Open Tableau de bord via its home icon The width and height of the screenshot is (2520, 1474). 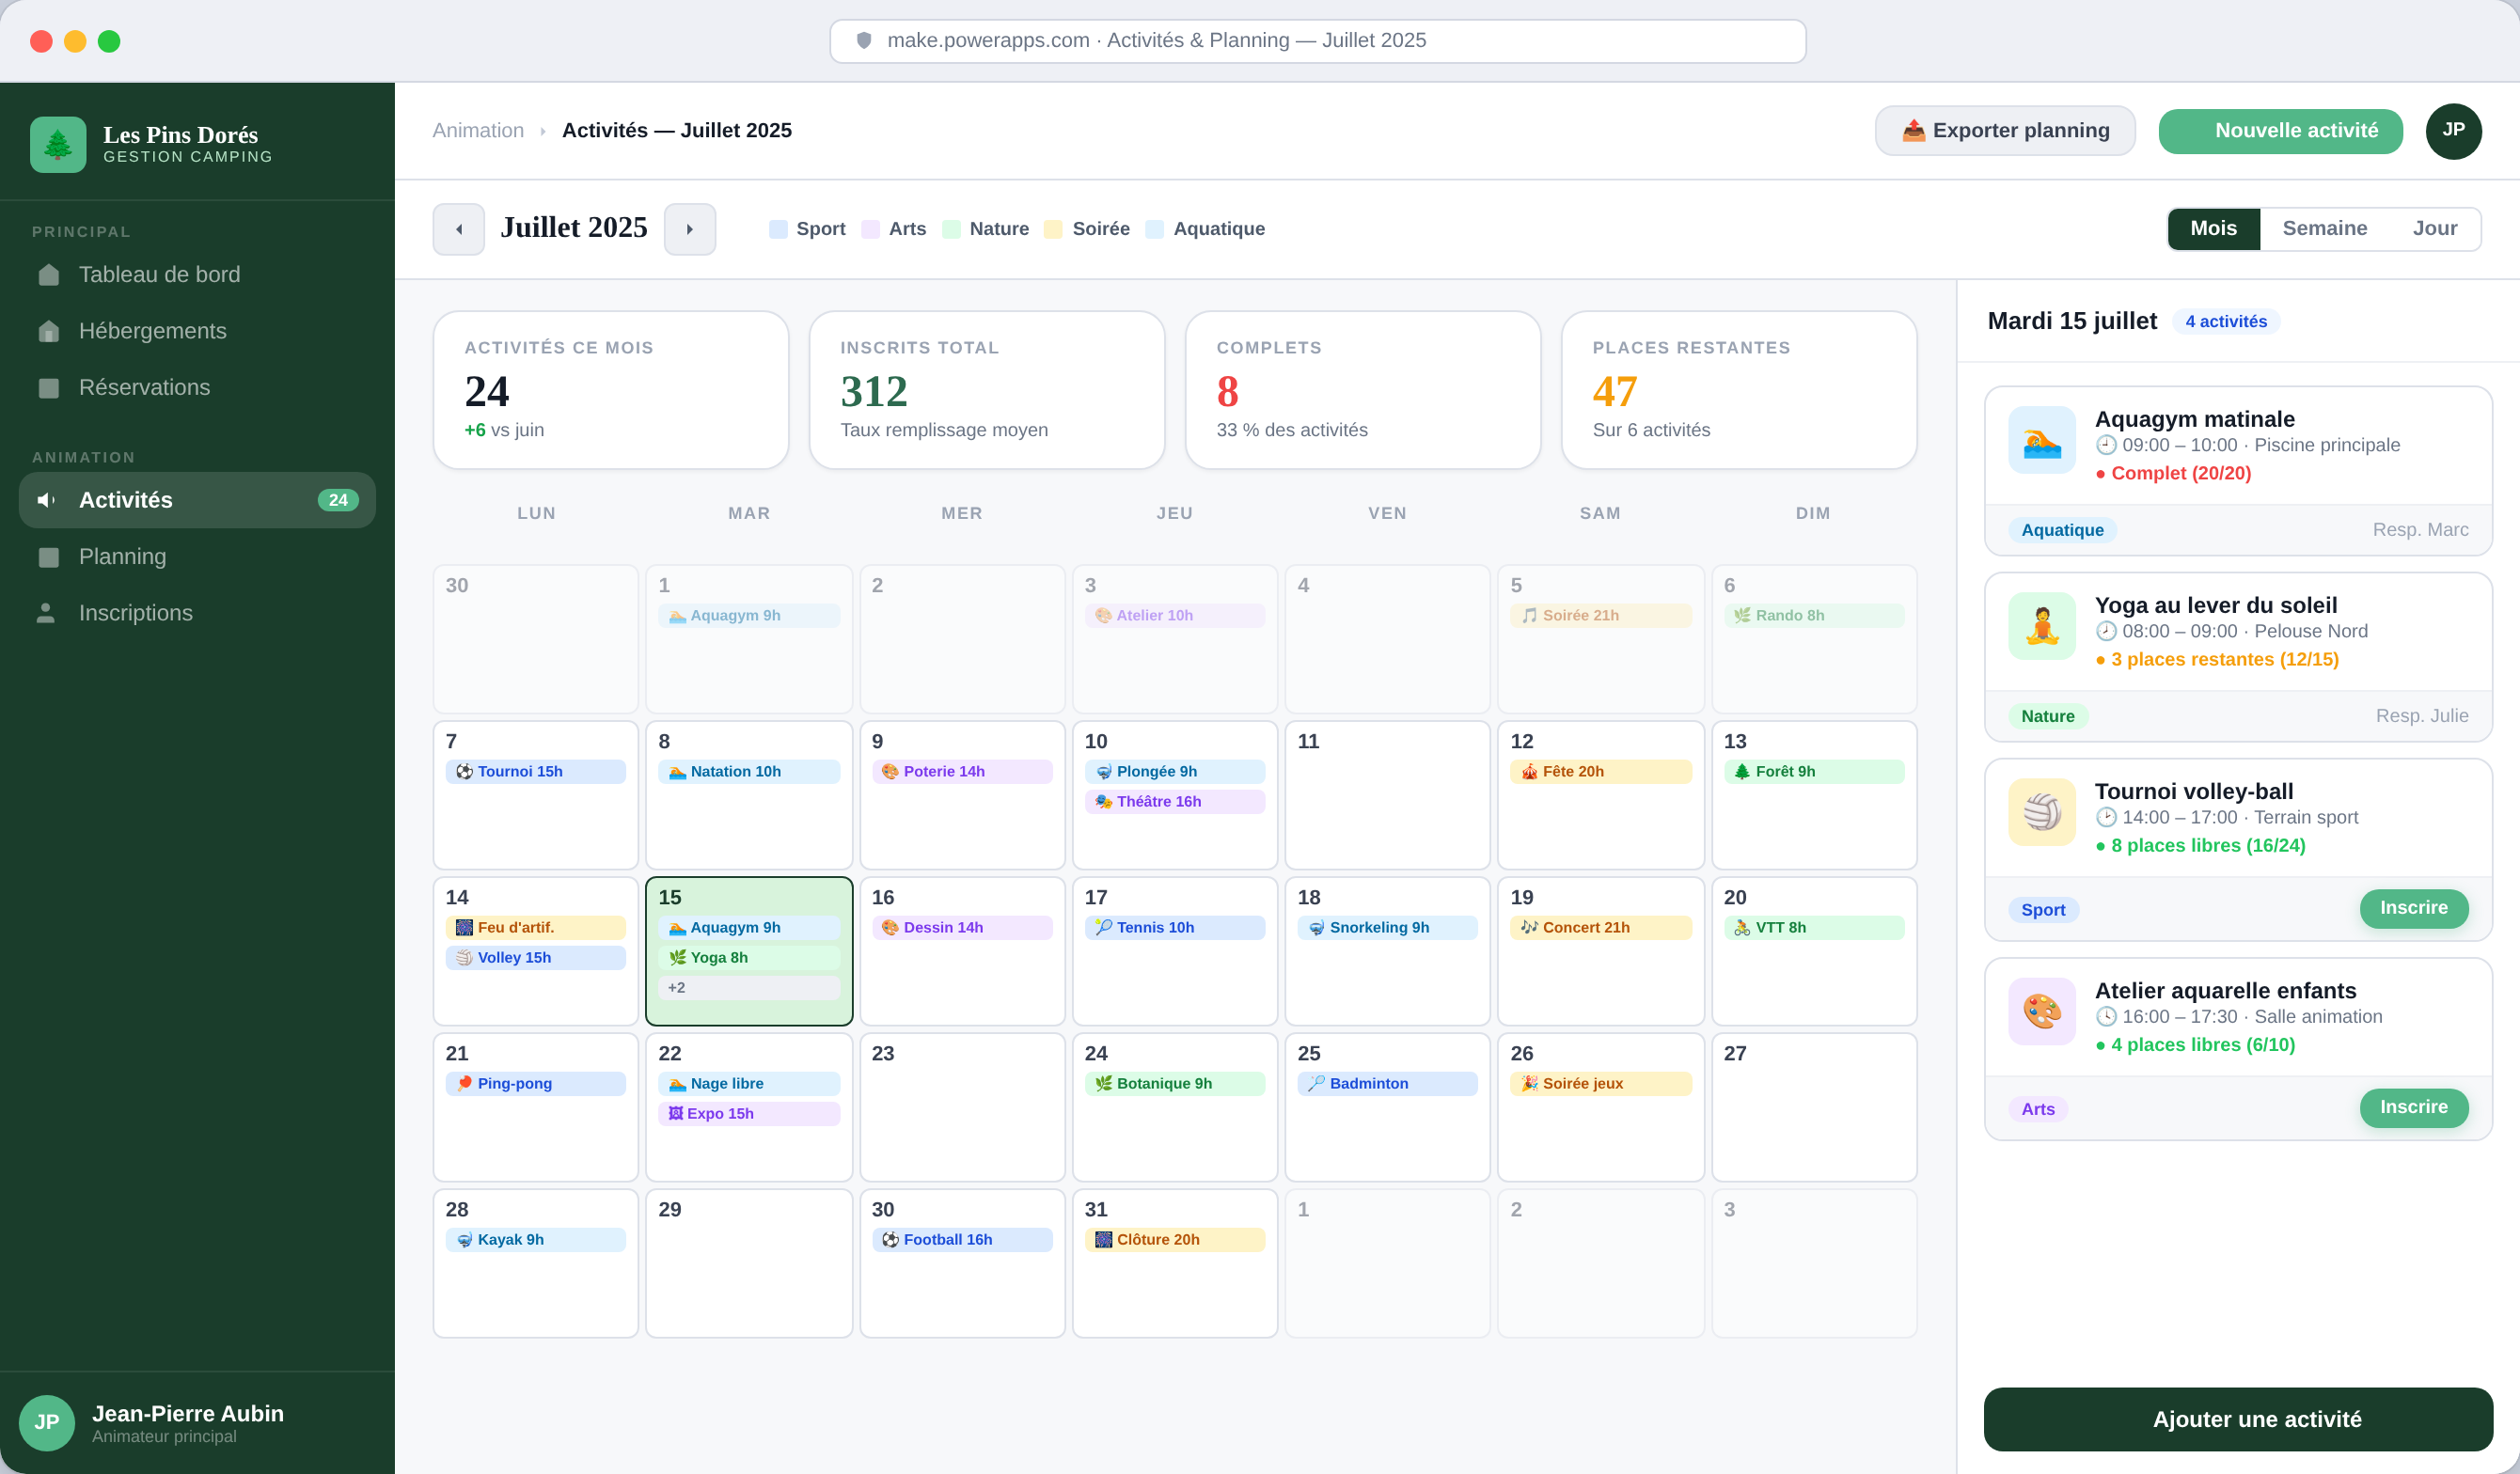coord(48,275)
